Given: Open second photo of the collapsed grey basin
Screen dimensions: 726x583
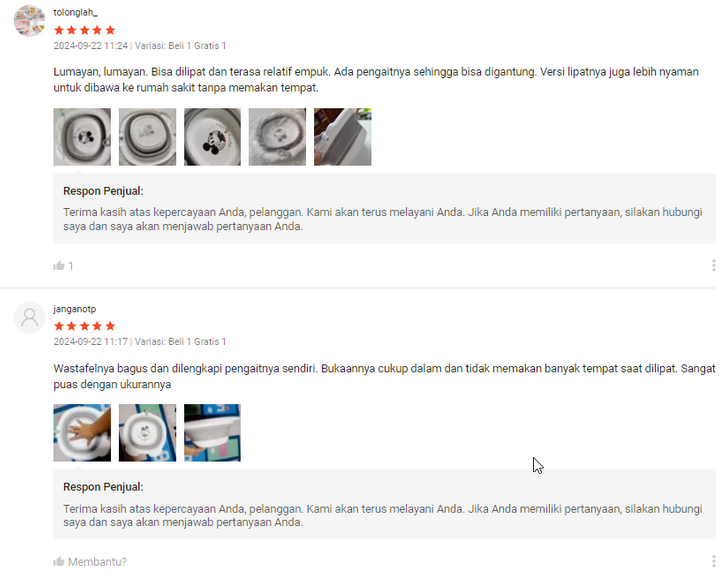Looking at the screenshot, I should coord(147,137).
